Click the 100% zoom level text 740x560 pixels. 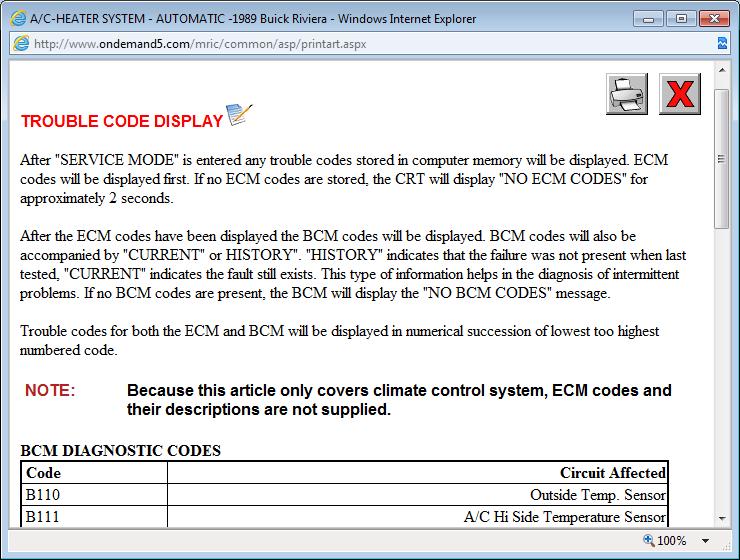point(672,541)
